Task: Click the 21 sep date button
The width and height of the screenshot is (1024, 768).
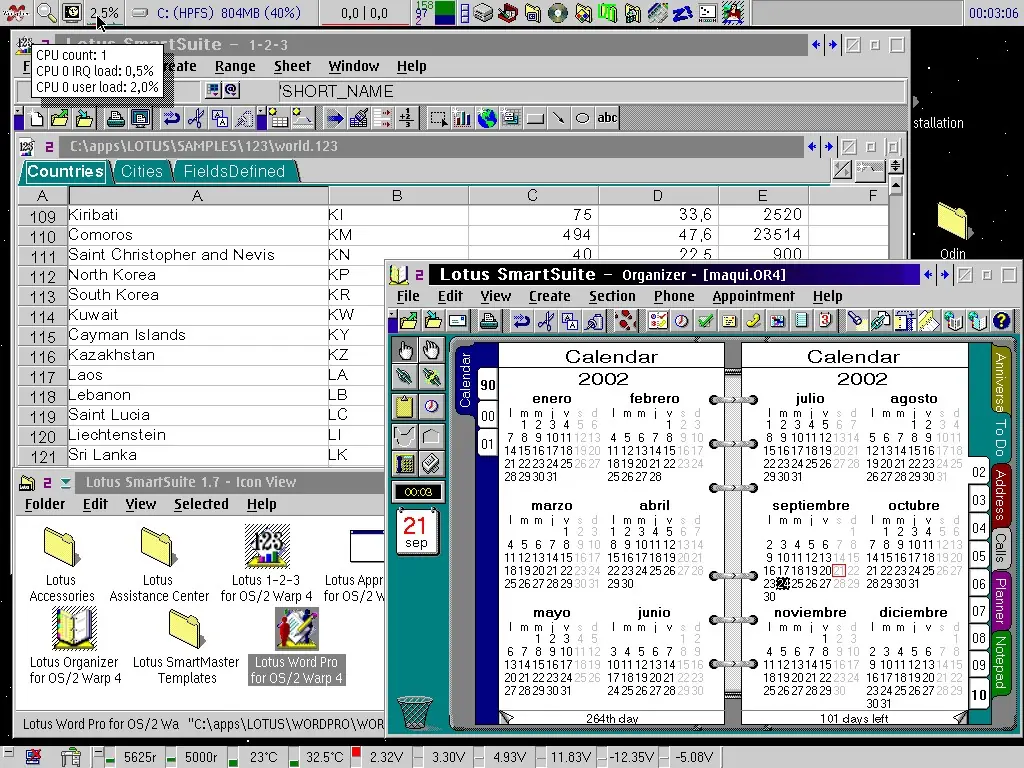Action: tap(416, 532)
